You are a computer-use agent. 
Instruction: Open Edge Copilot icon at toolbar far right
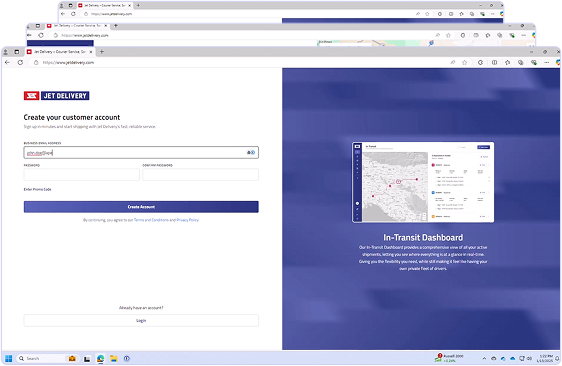pos(558,62)
